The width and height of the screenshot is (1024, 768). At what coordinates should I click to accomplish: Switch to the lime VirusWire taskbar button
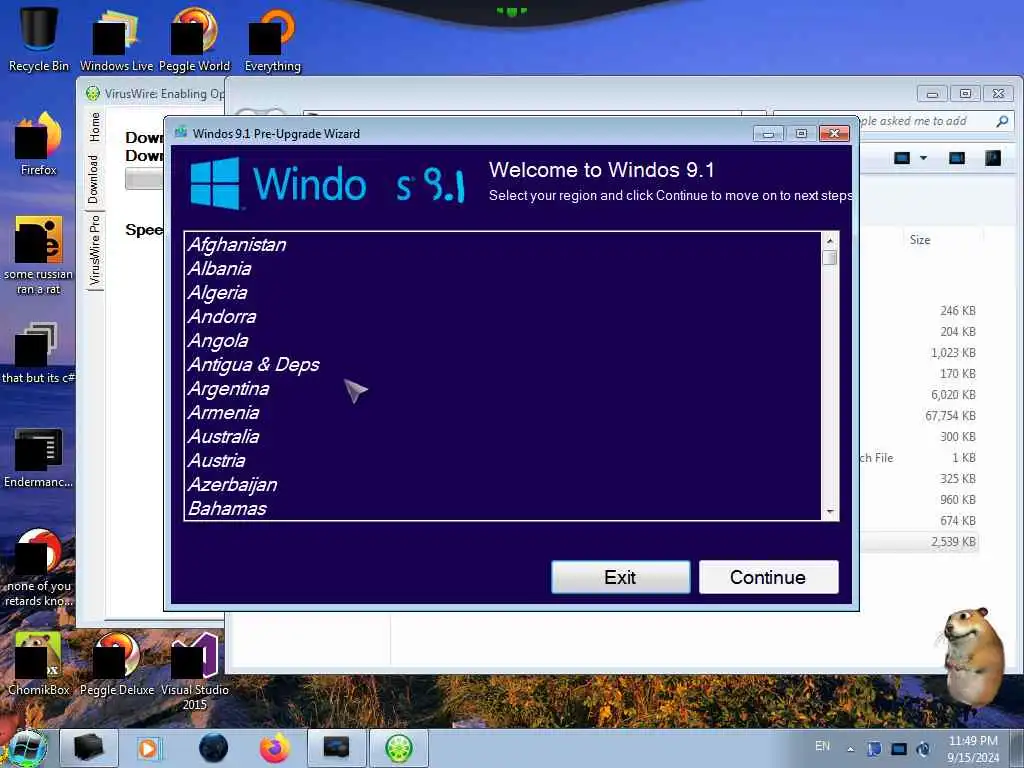399,748
